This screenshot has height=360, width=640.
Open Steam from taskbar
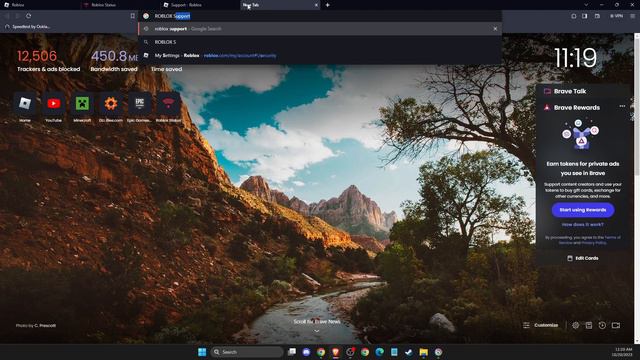click(409, 352)
